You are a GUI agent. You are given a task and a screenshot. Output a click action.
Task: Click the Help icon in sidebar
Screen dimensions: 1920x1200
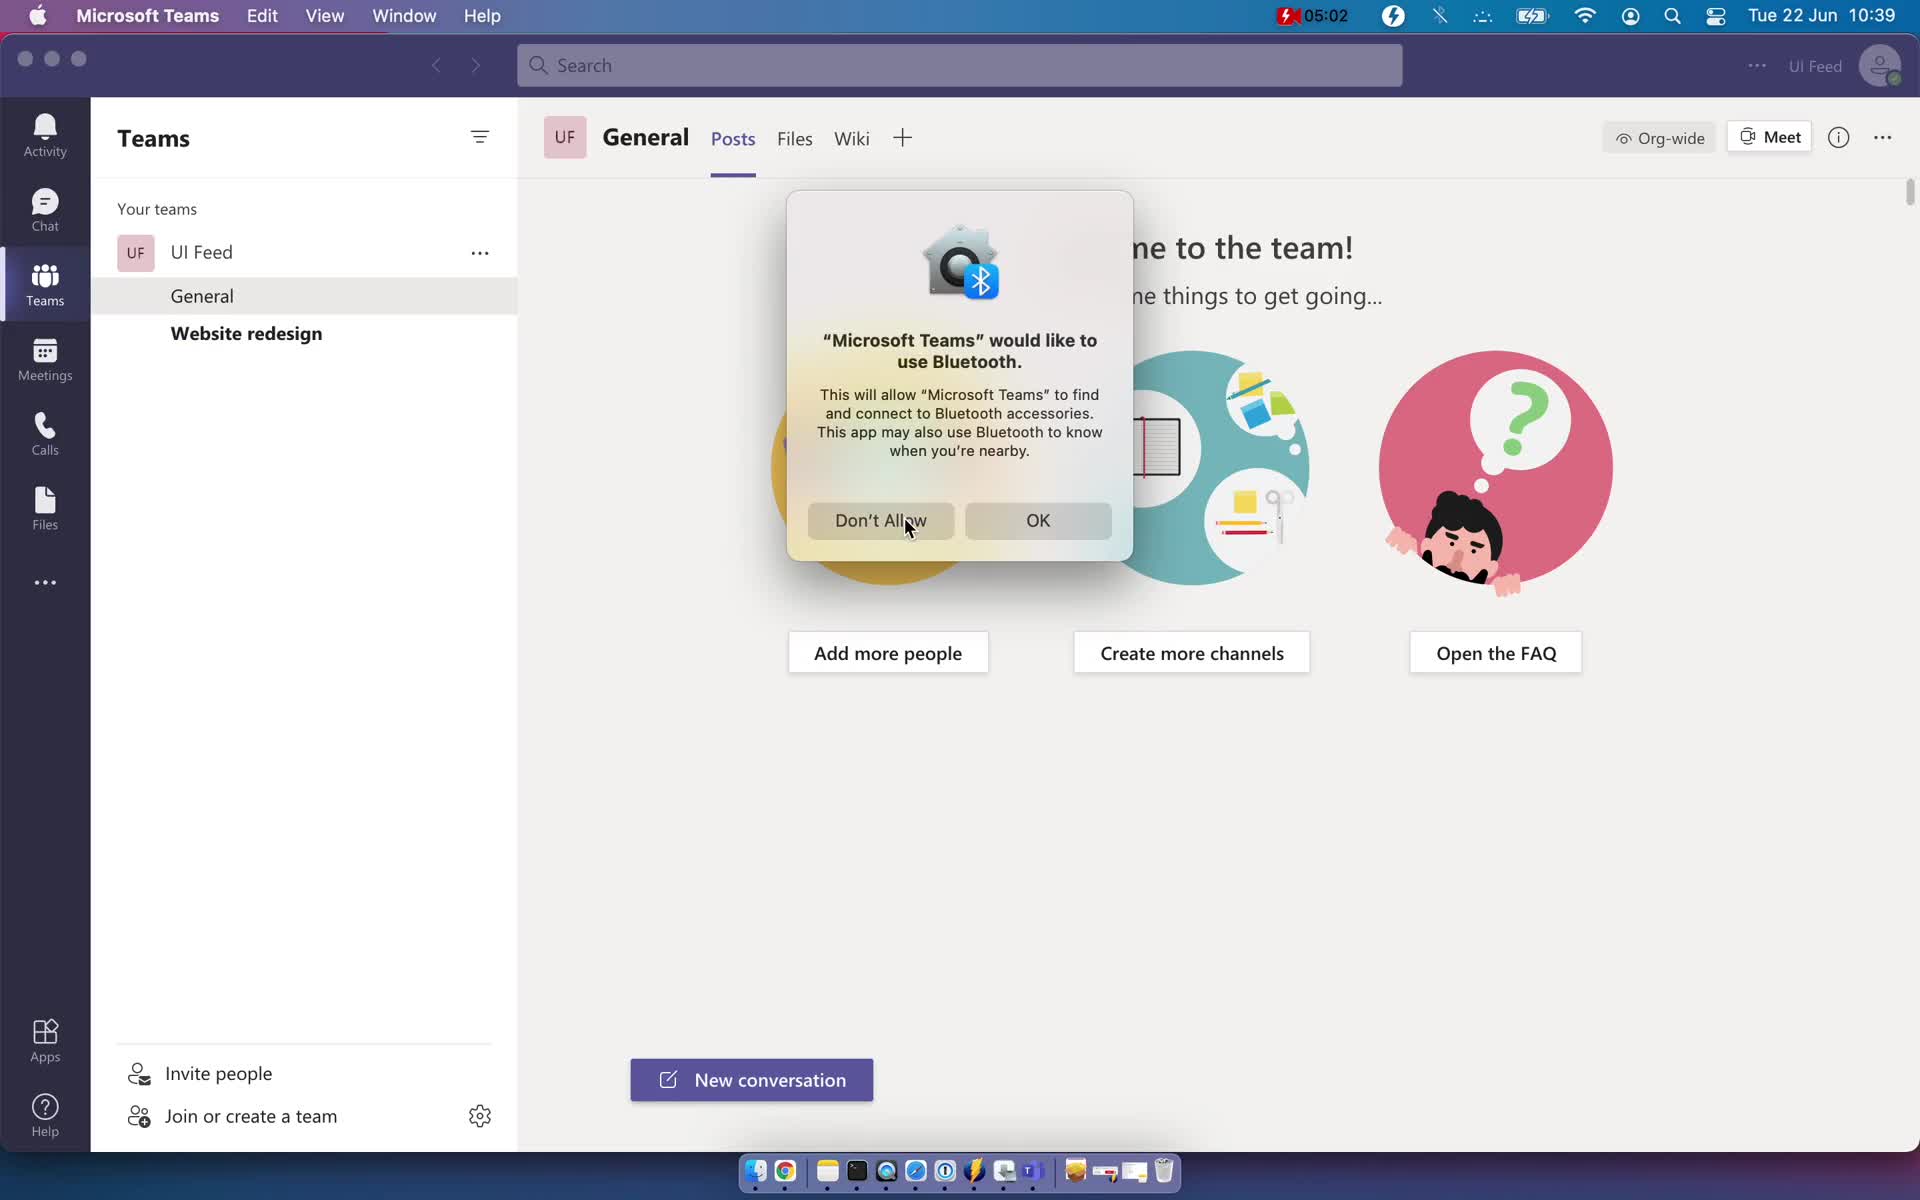click(x=44, y=1116)
